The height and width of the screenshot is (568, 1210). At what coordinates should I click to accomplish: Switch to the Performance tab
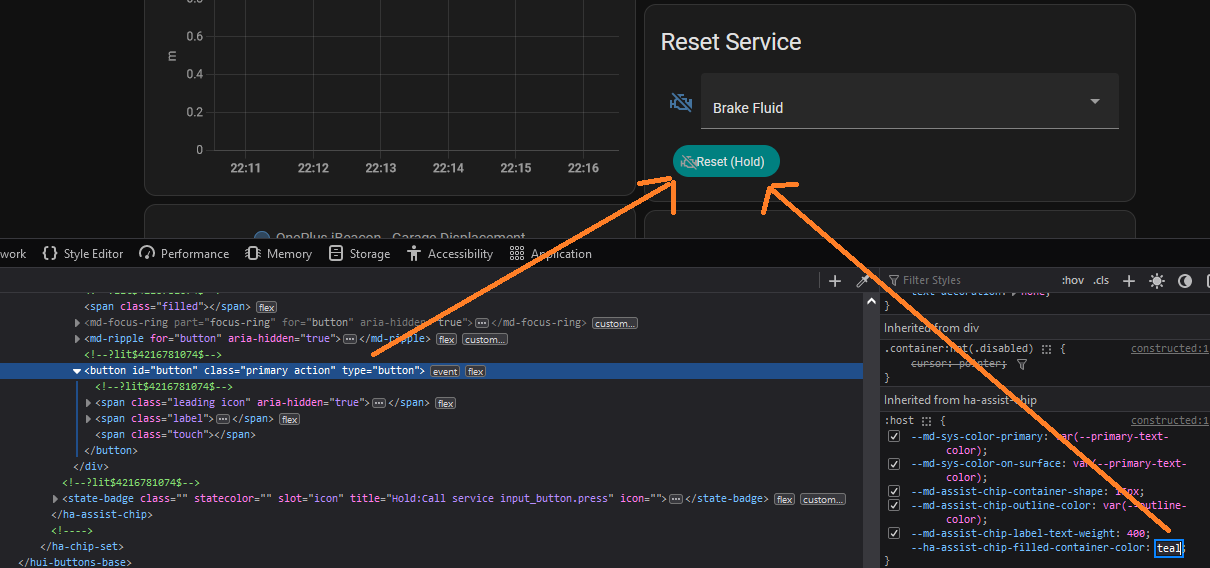(x=184, y=254)
